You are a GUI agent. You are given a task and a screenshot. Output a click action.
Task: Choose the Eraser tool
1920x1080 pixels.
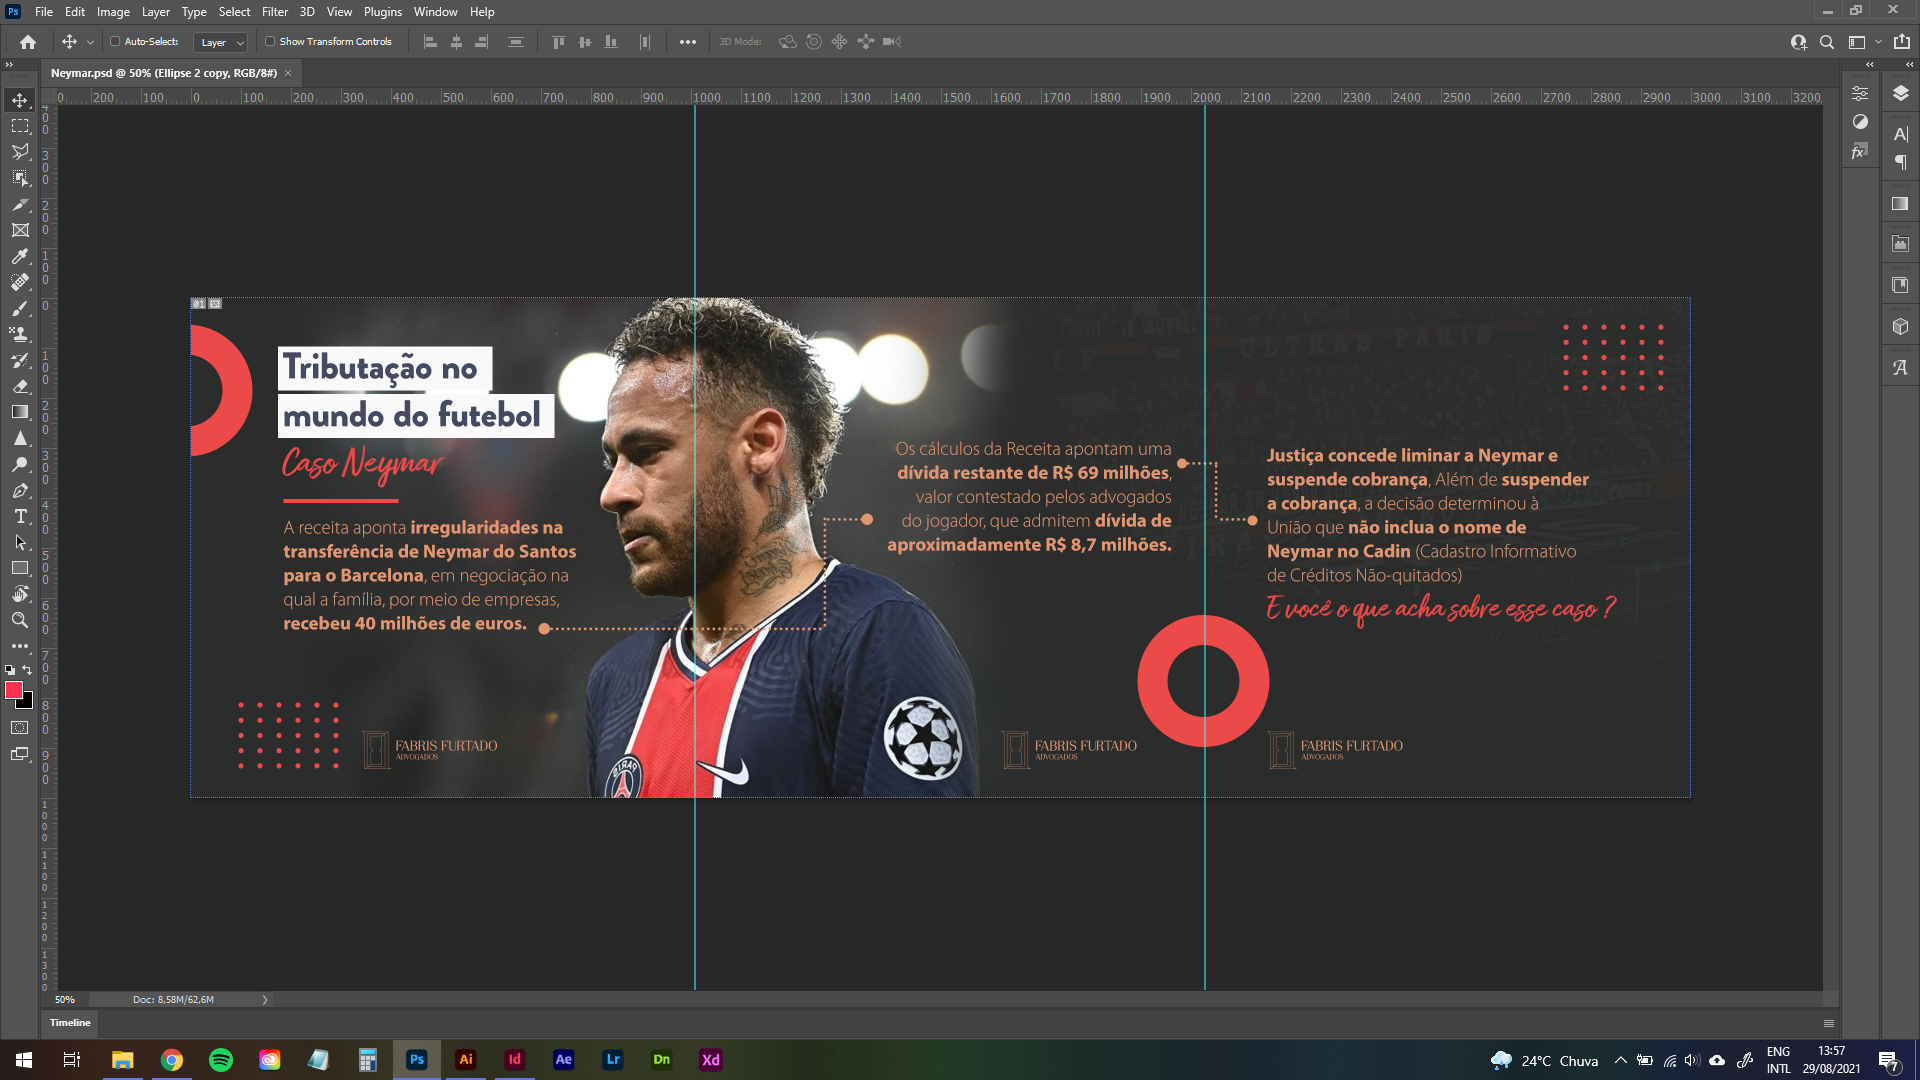coord(19,387)
